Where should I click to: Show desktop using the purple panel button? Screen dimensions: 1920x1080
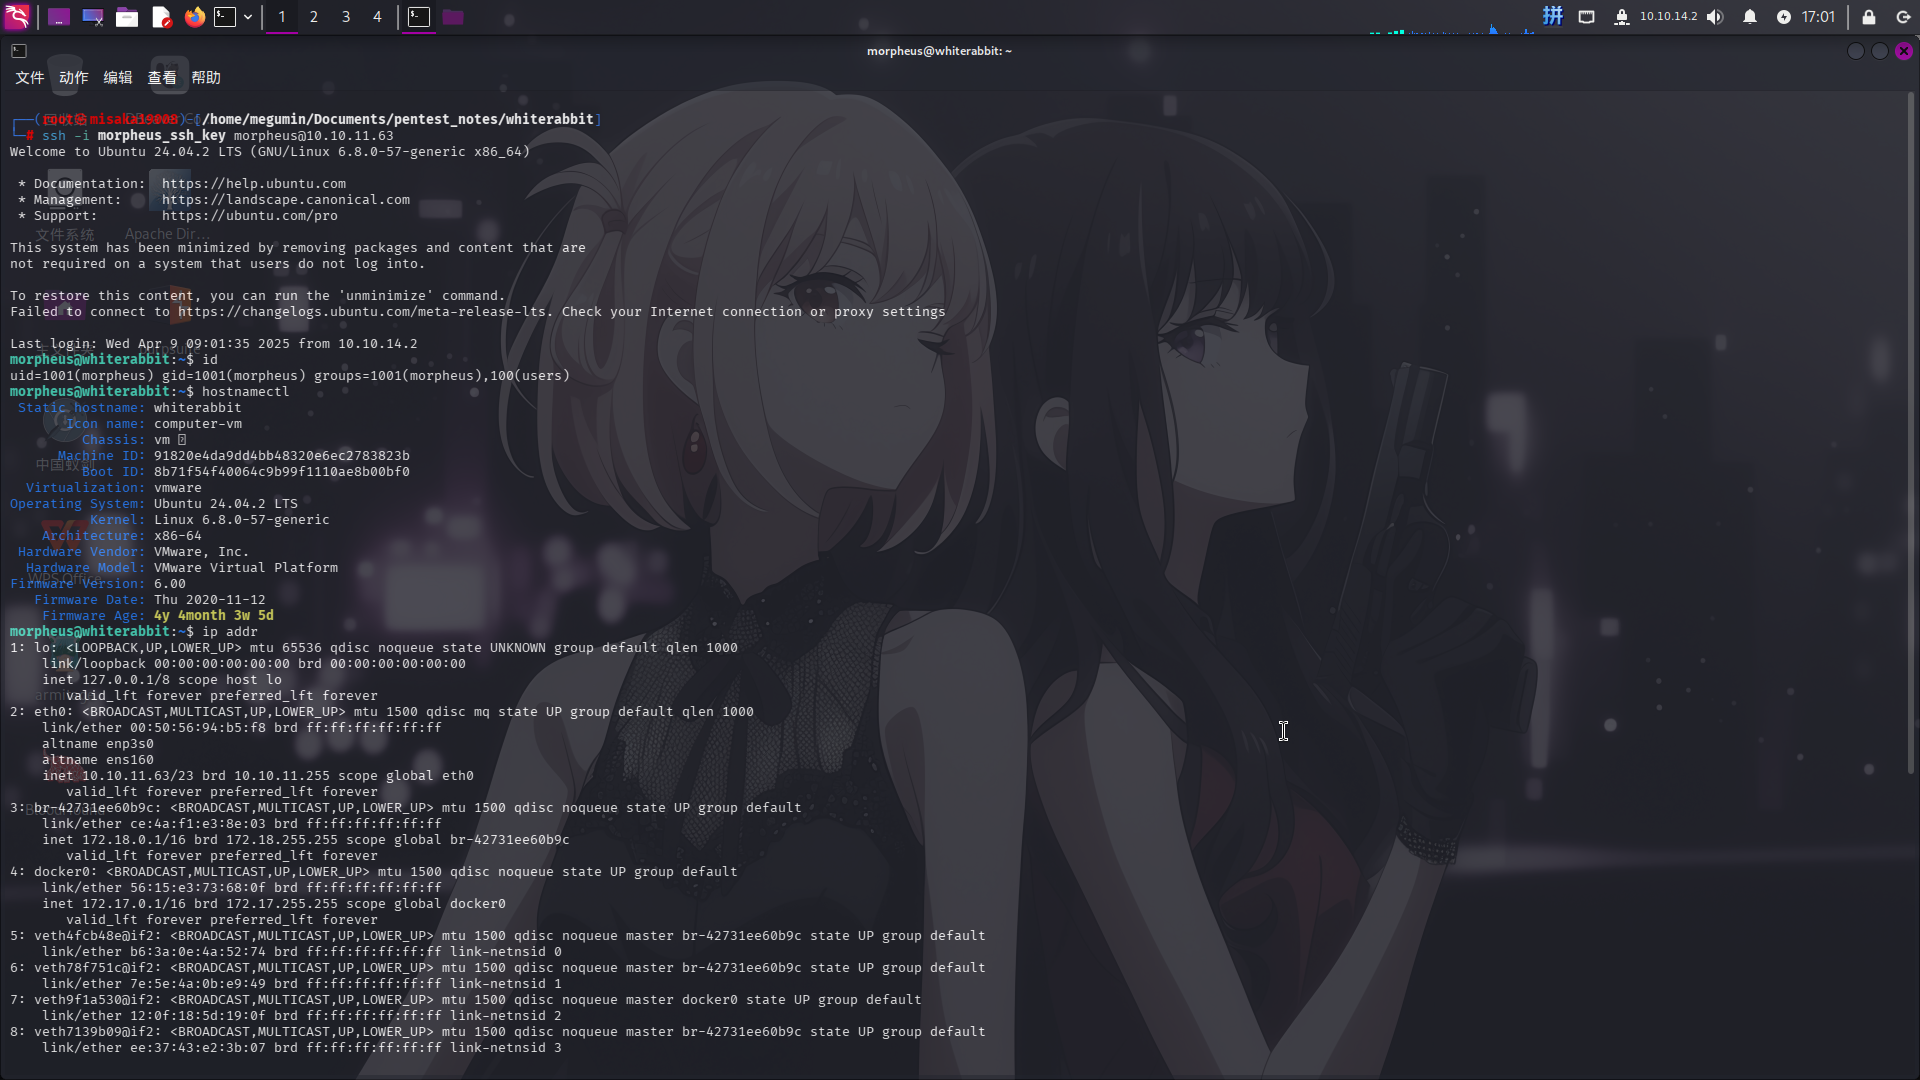coord(59,17)
